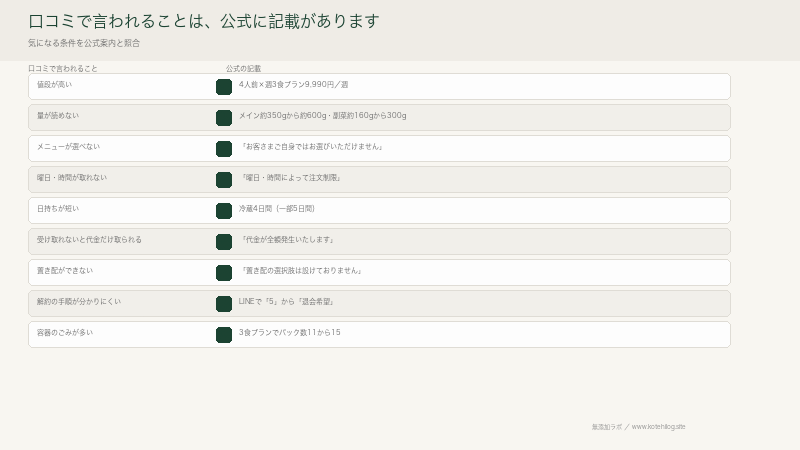Click the 曜日・時間によって注文制限 quote

[x=290, y=178]
